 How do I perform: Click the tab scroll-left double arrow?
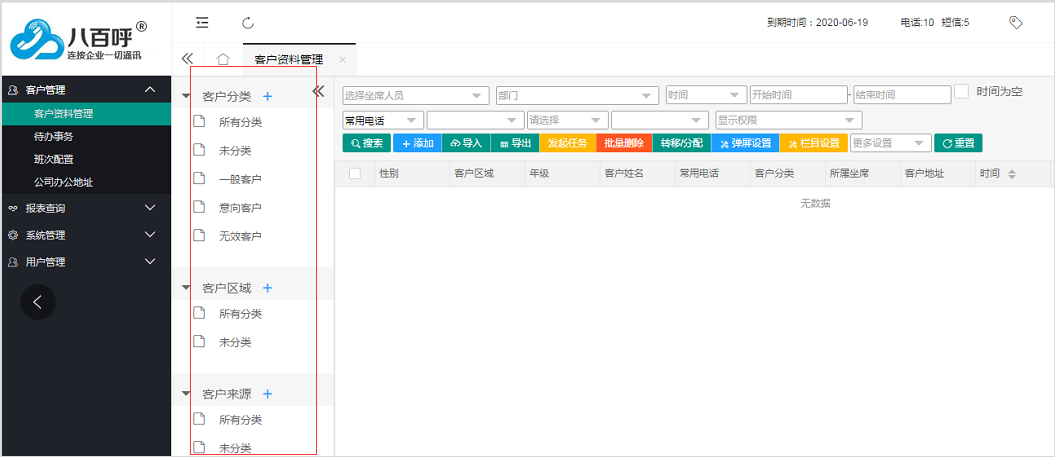[188, 59]
